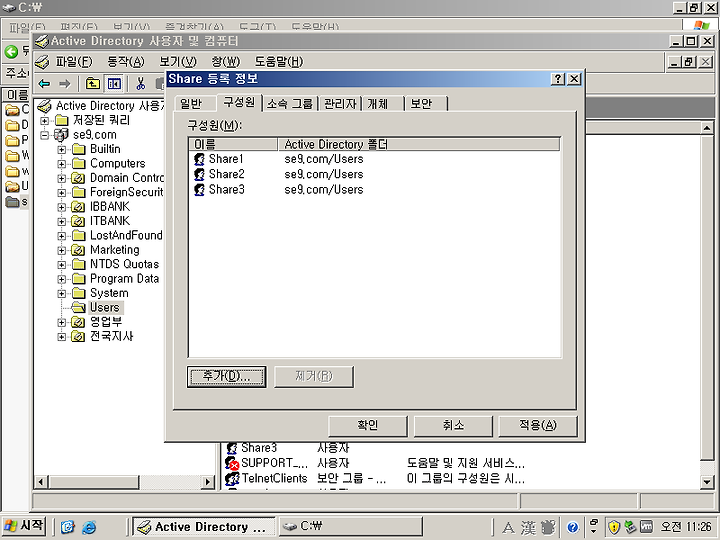720x540 pixels.
Task: Click the Users open folder icon
Action: point(79,308)
